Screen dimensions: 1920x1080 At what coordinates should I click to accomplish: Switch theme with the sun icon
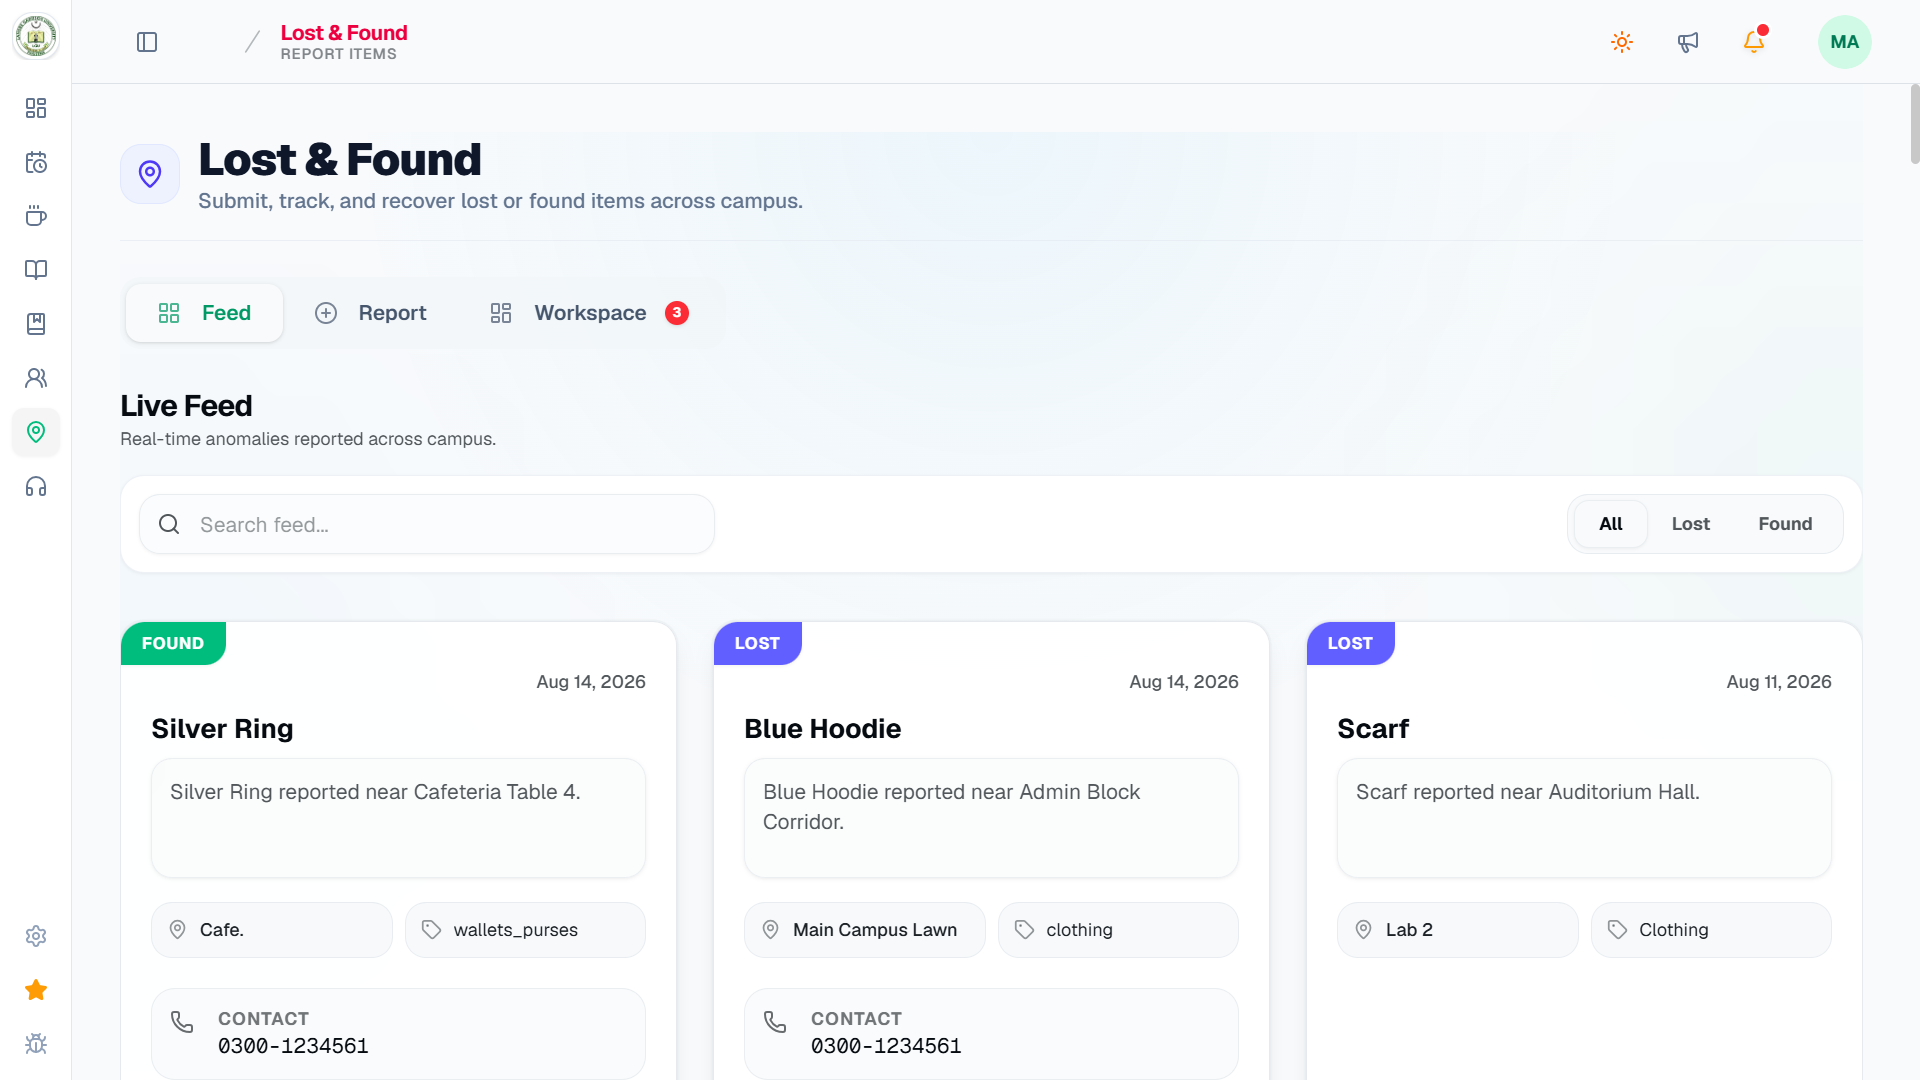[x=1622, y=42]
